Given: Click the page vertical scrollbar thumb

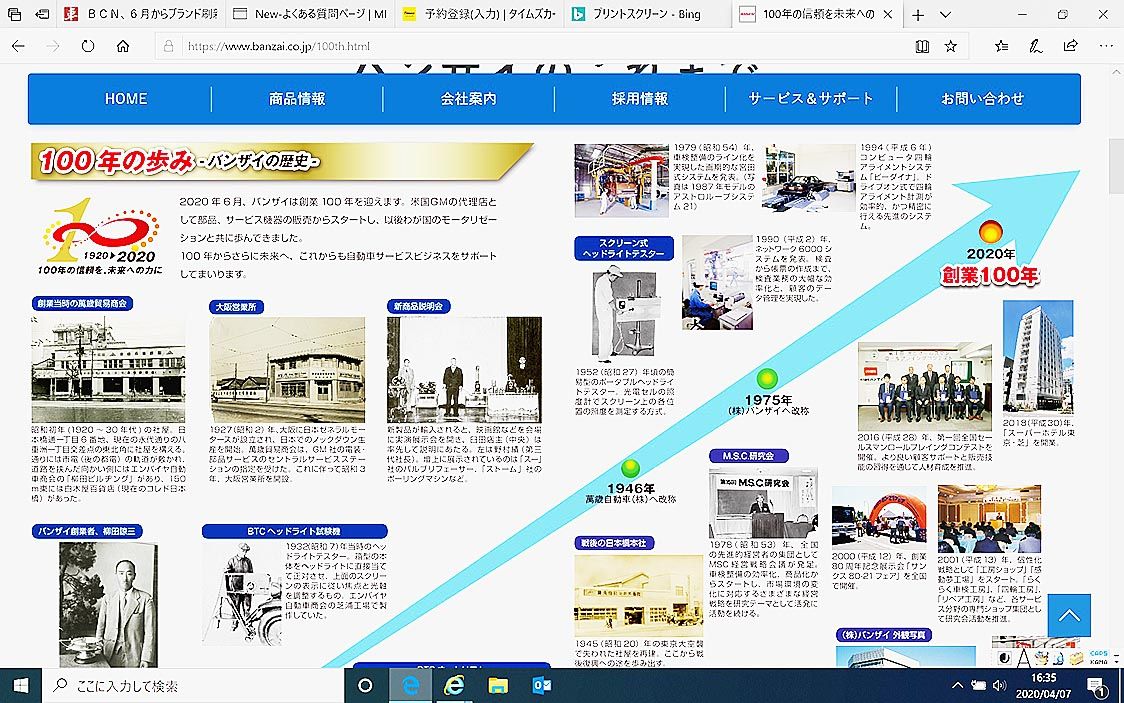Looking at the screenshot, I should pyautogui.click(x=1116, y=166).
